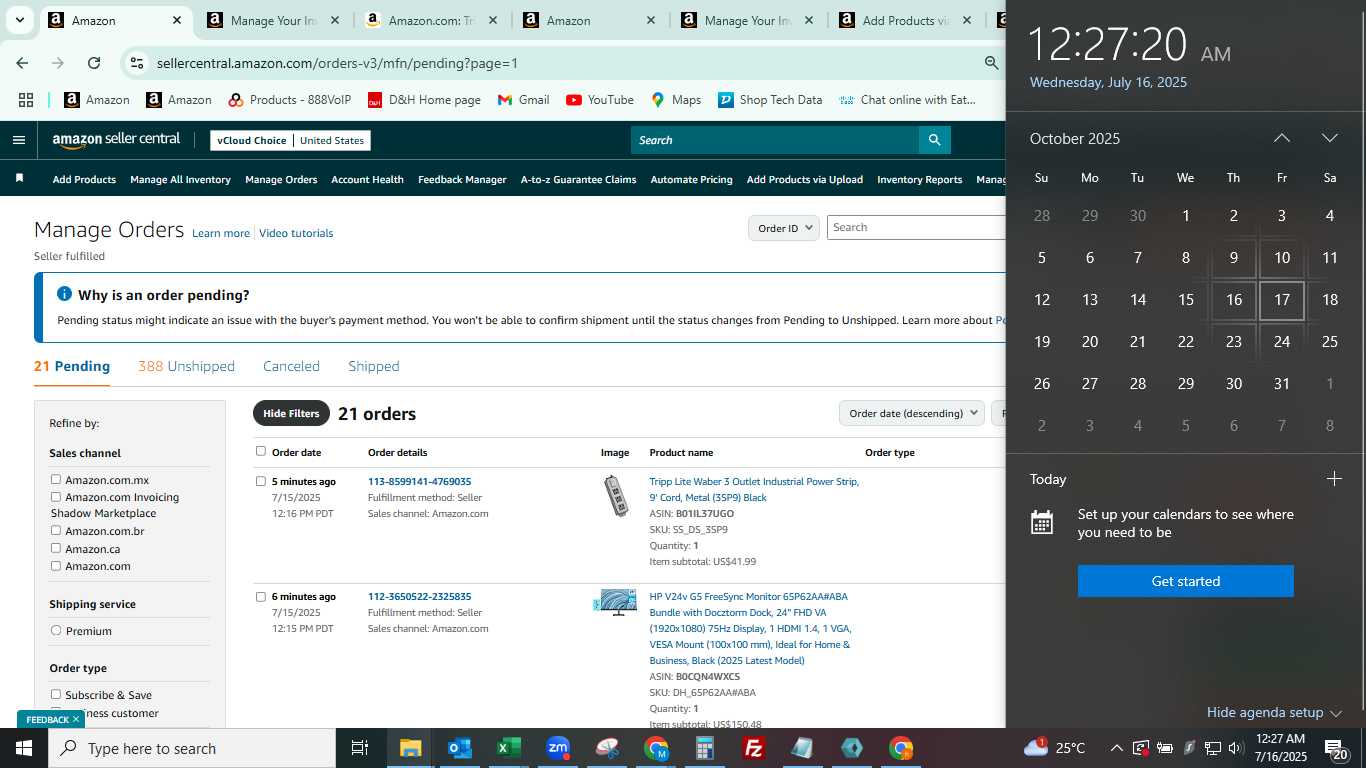Open the volume speaker tray icon
1366x768 pixels.
[x=1235, y=748]
